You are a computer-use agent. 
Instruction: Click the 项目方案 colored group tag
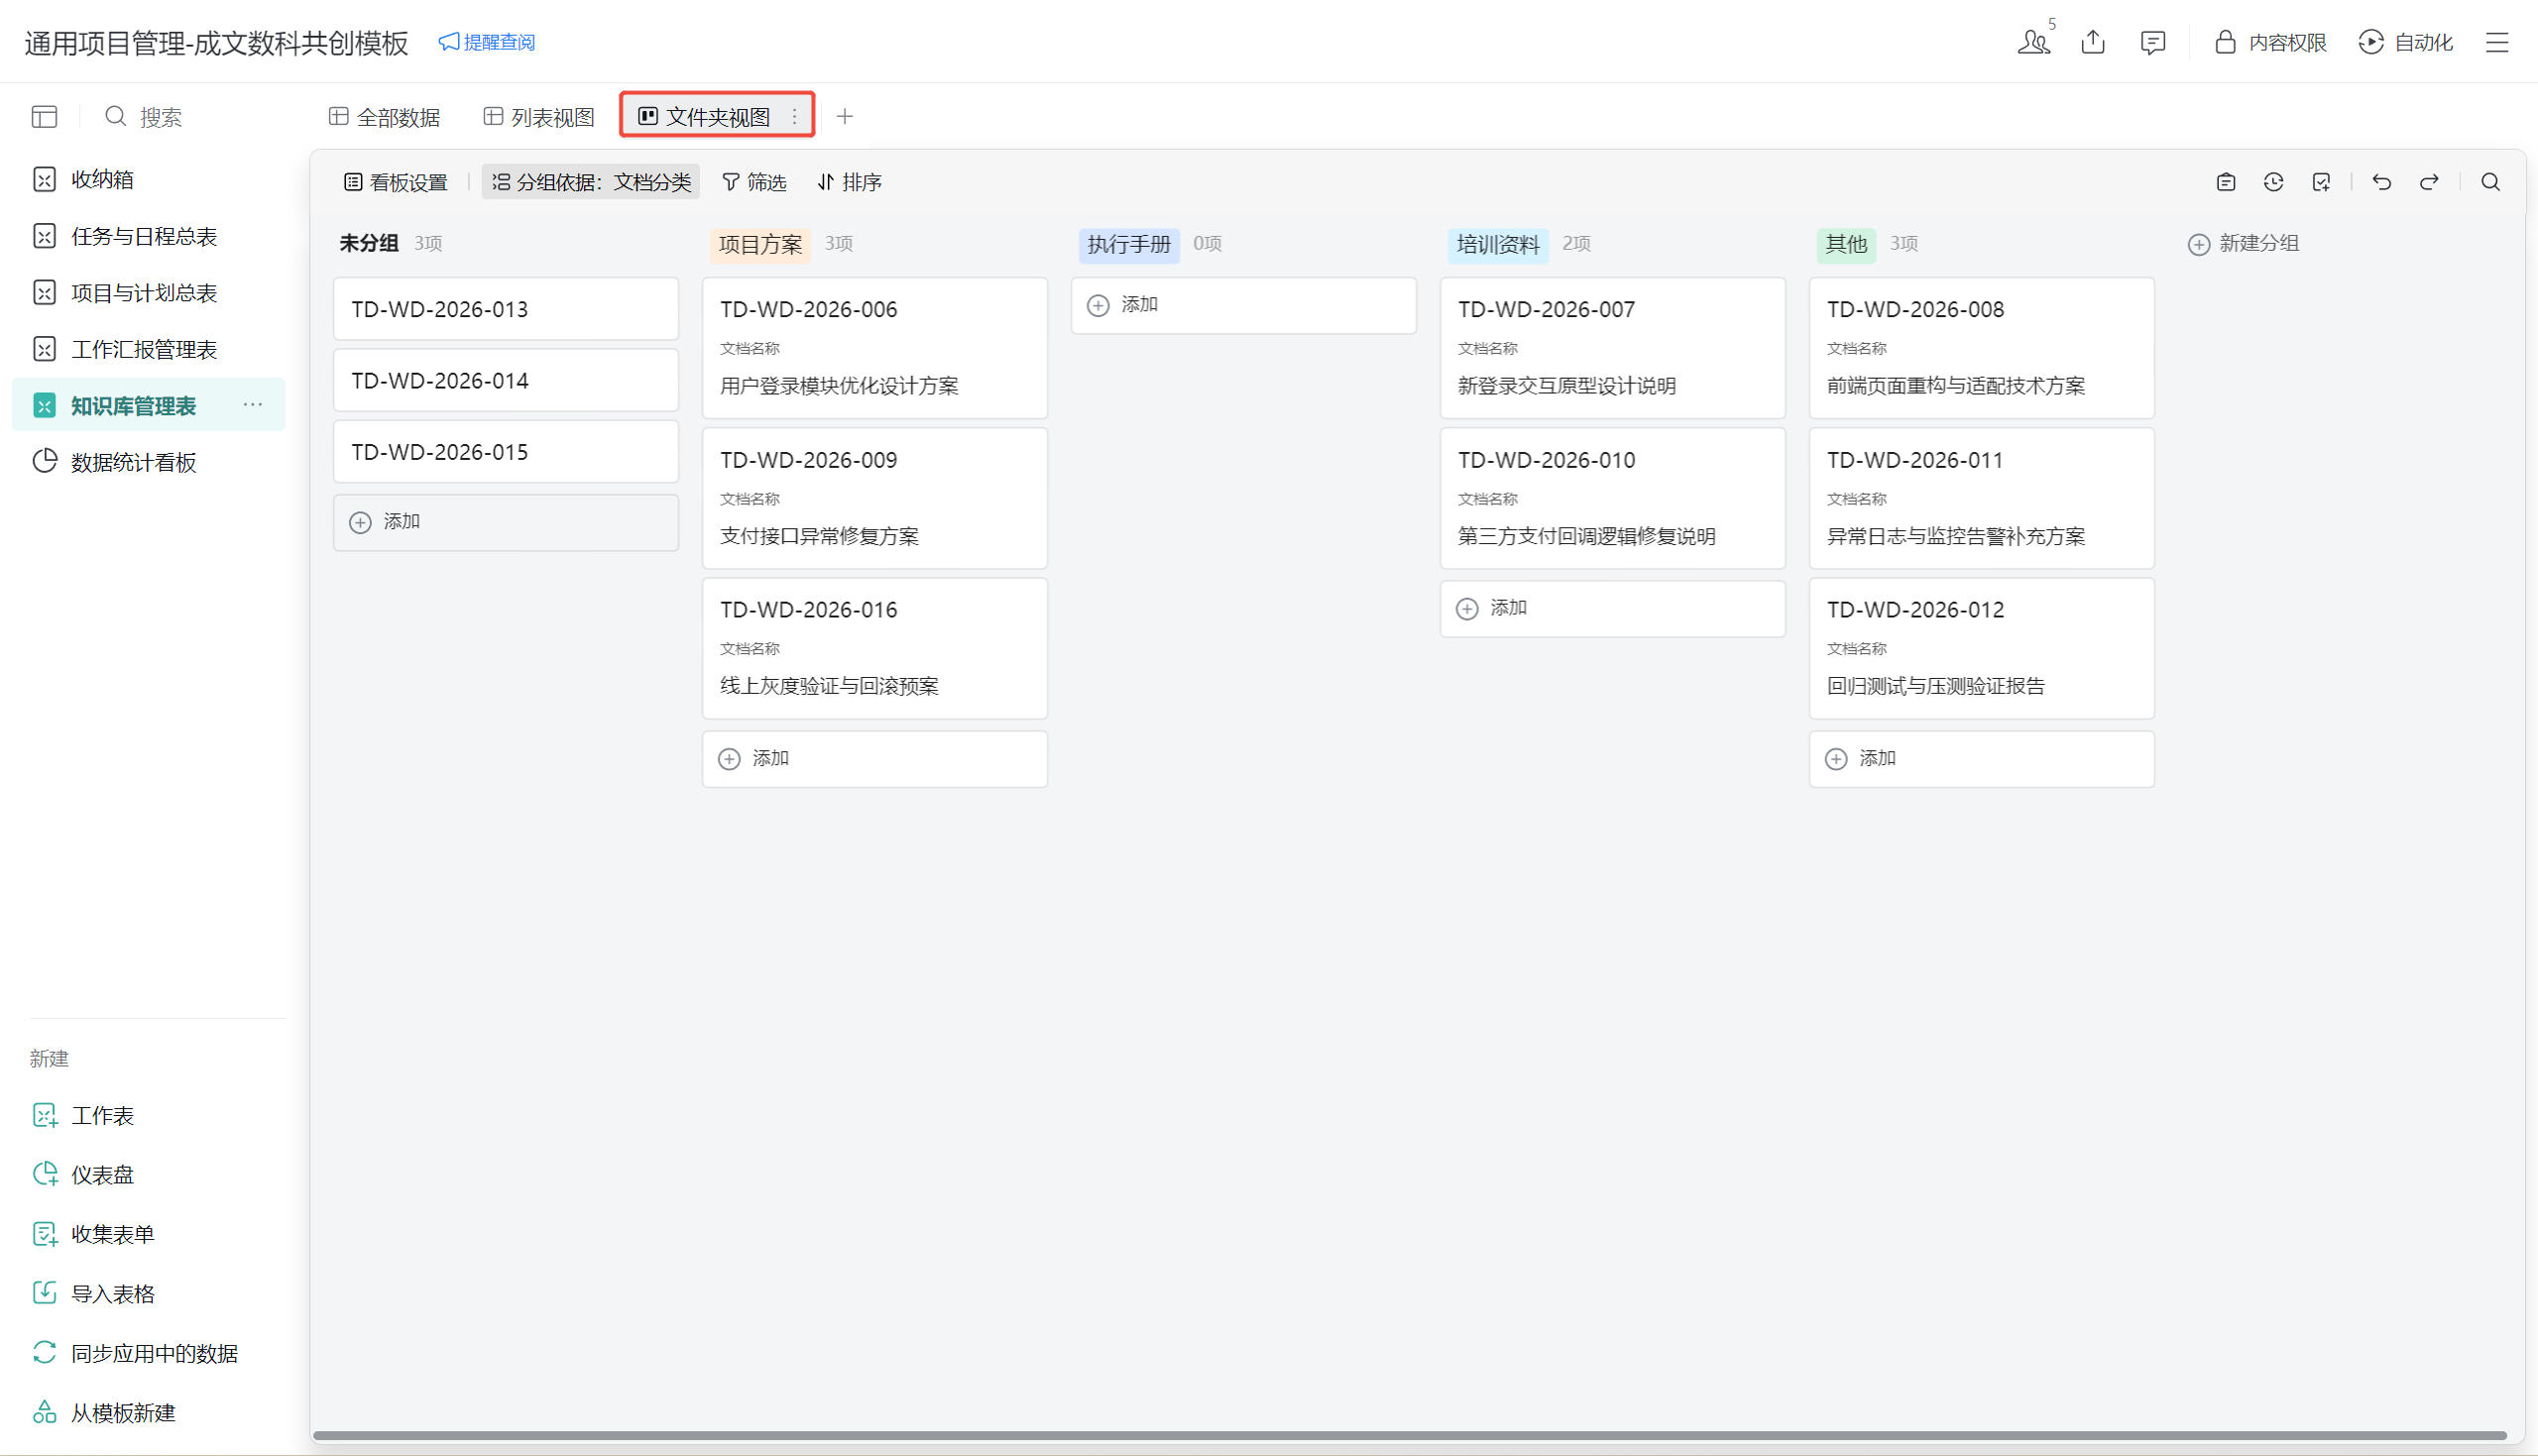pyautogui.click(x=760, y=245)
